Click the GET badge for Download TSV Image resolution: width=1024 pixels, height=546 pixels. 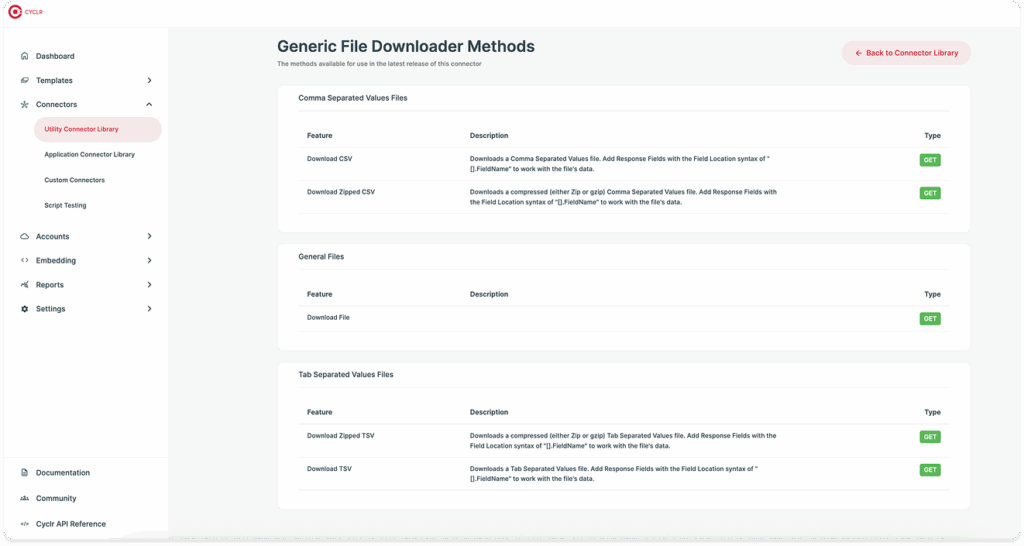[x=930, y=470]
